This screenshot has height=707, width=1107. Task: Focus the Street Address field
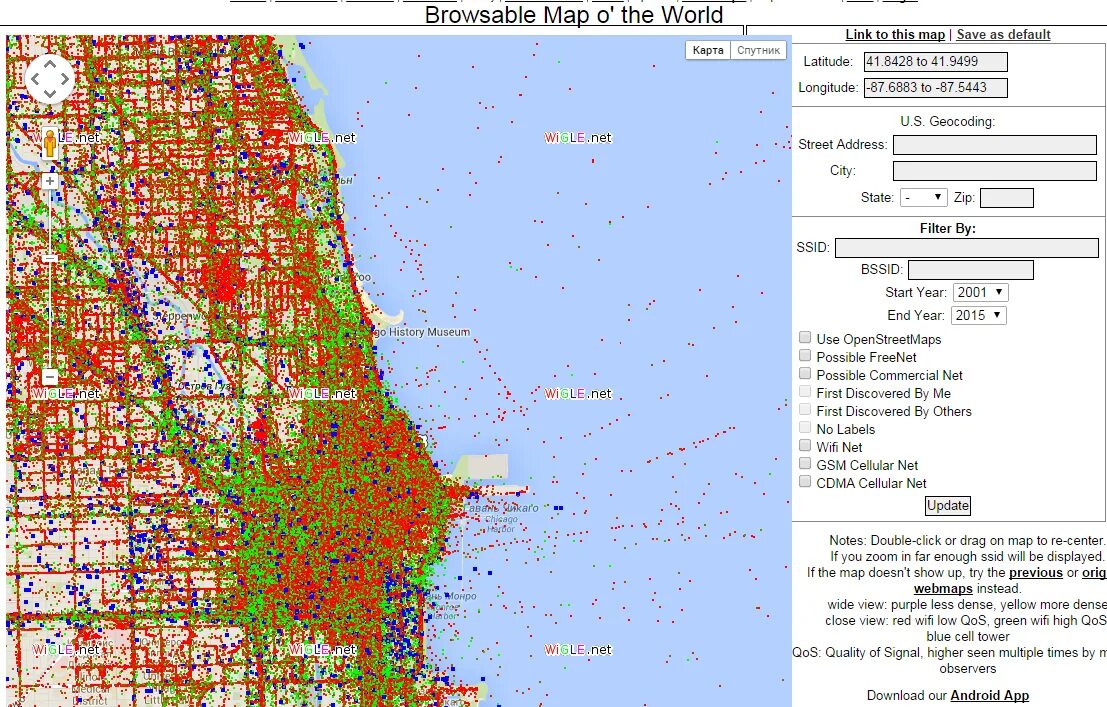pyautogui.click(x=994, y=145)
